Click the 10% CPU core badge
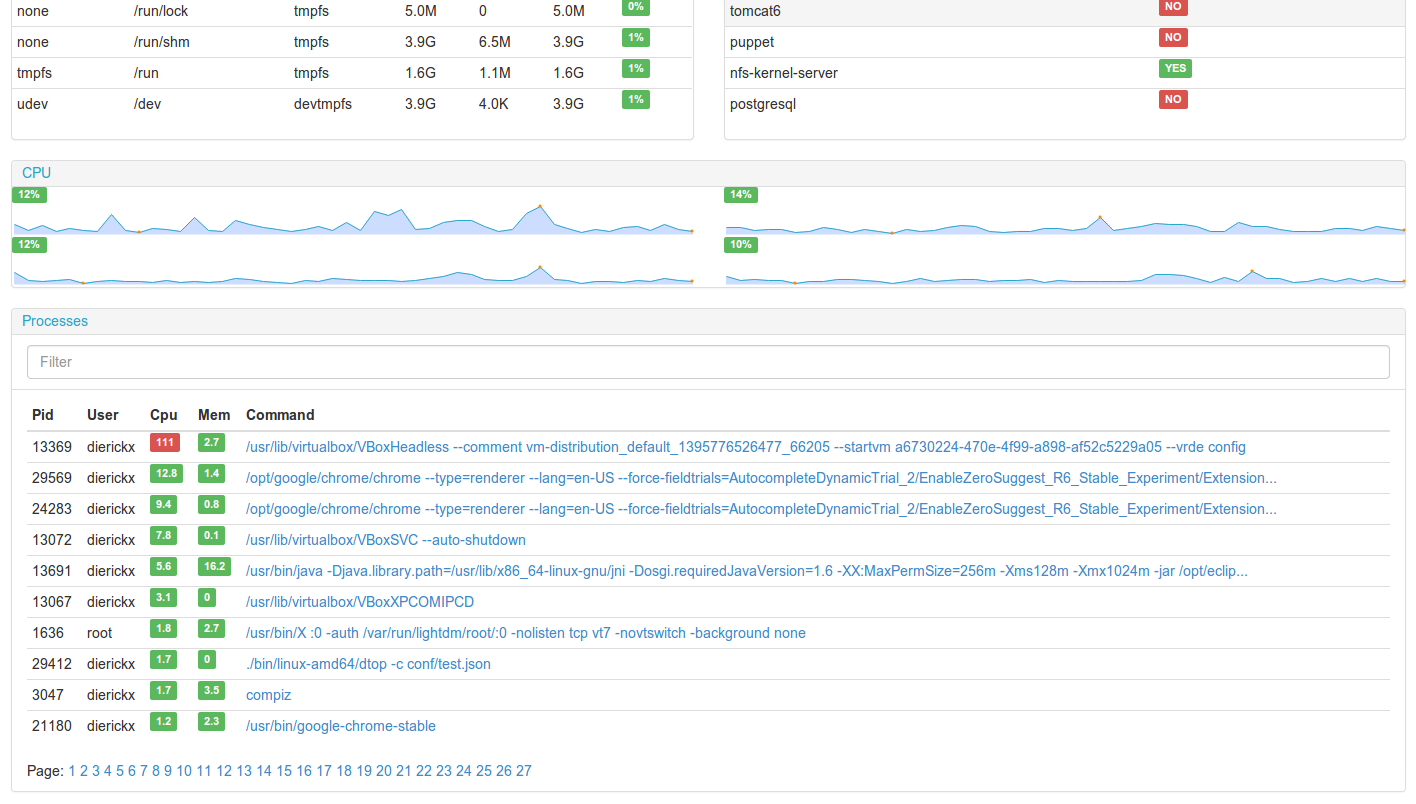The height and width of the screenshot is (804, 1416). coord(741,245)
